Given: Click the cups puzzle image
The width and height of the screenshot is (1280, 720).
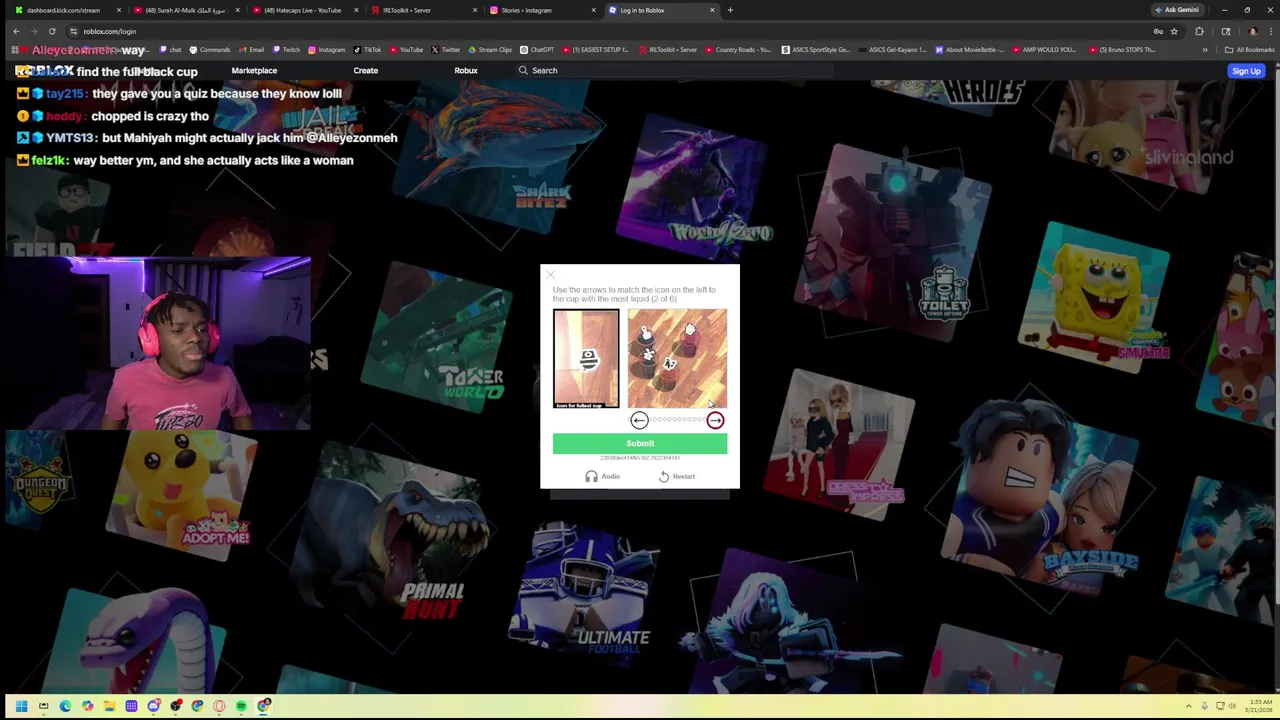Looking at the screenshot, I should point(677,358).
